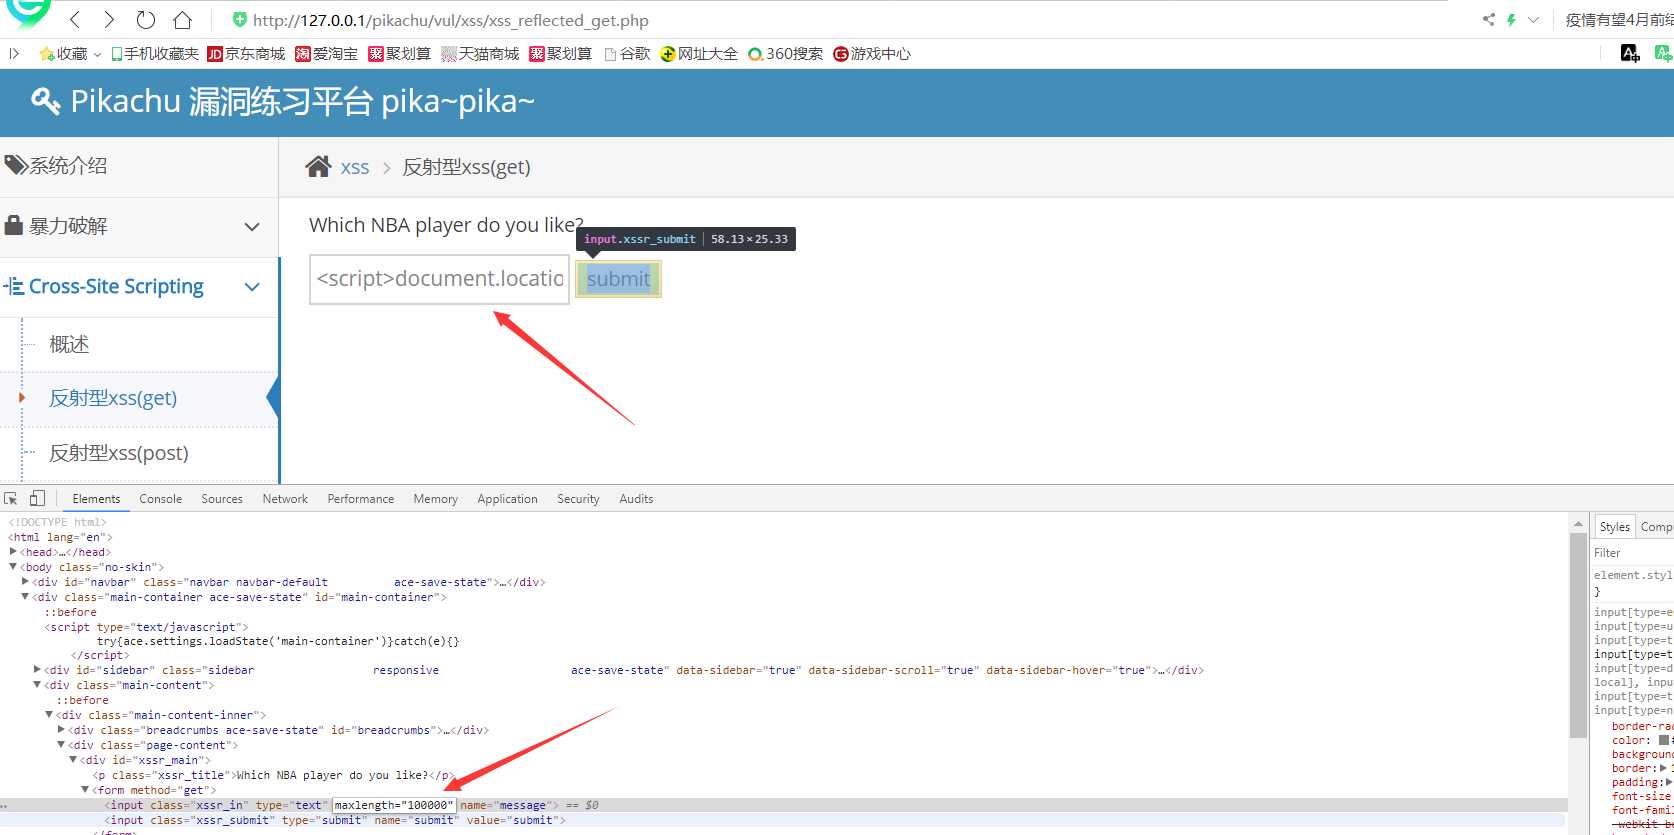Click the message text input with script payload

(439, 279)
